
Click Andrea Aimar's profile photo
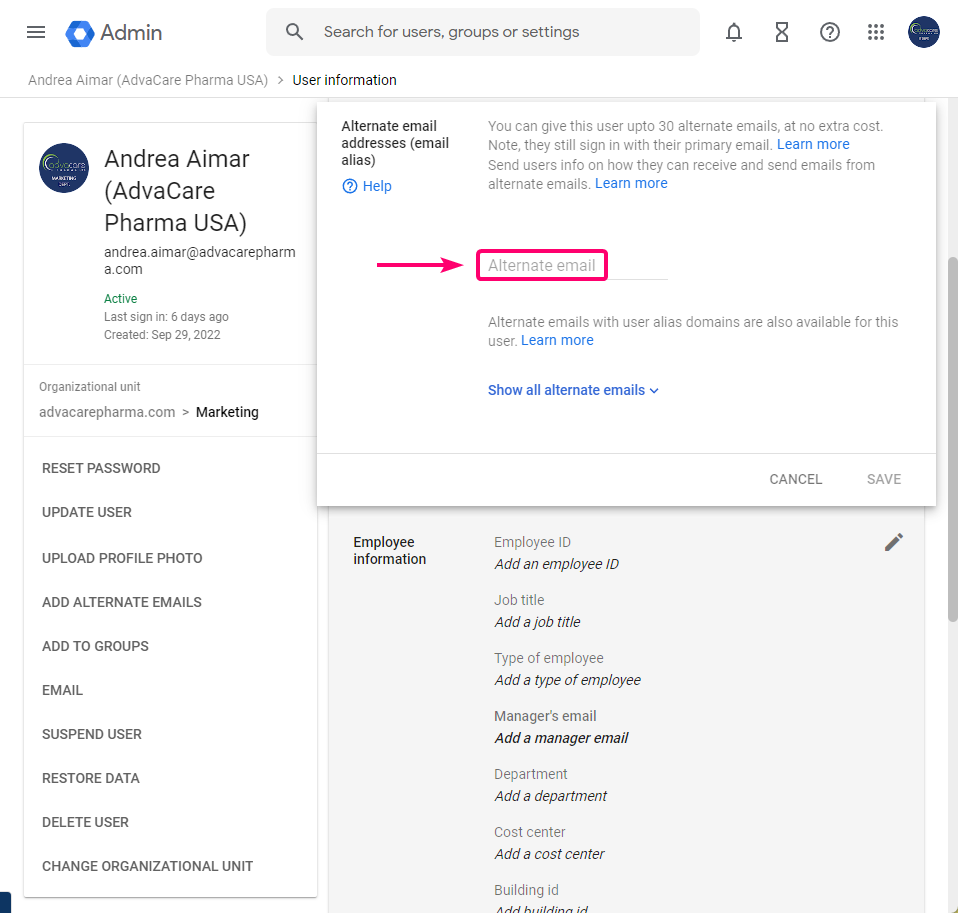click(x=64, y=168)
